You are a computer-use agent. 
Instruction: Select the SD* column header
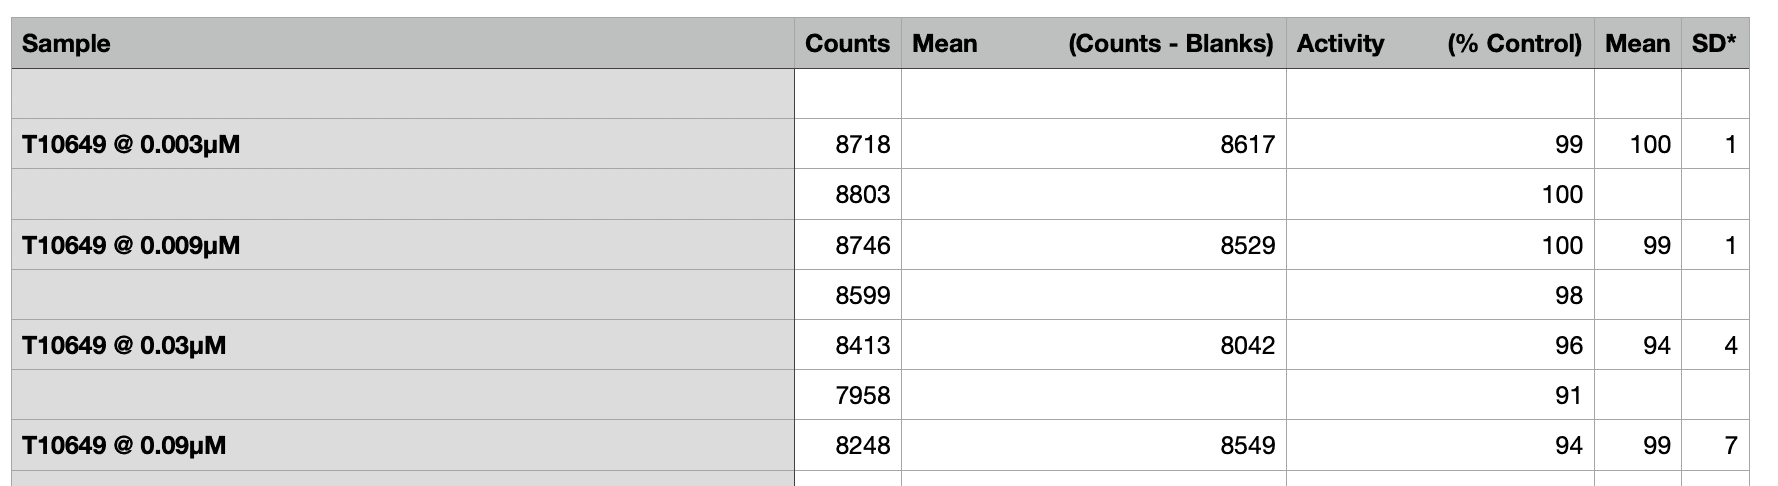click(1715, 43)
